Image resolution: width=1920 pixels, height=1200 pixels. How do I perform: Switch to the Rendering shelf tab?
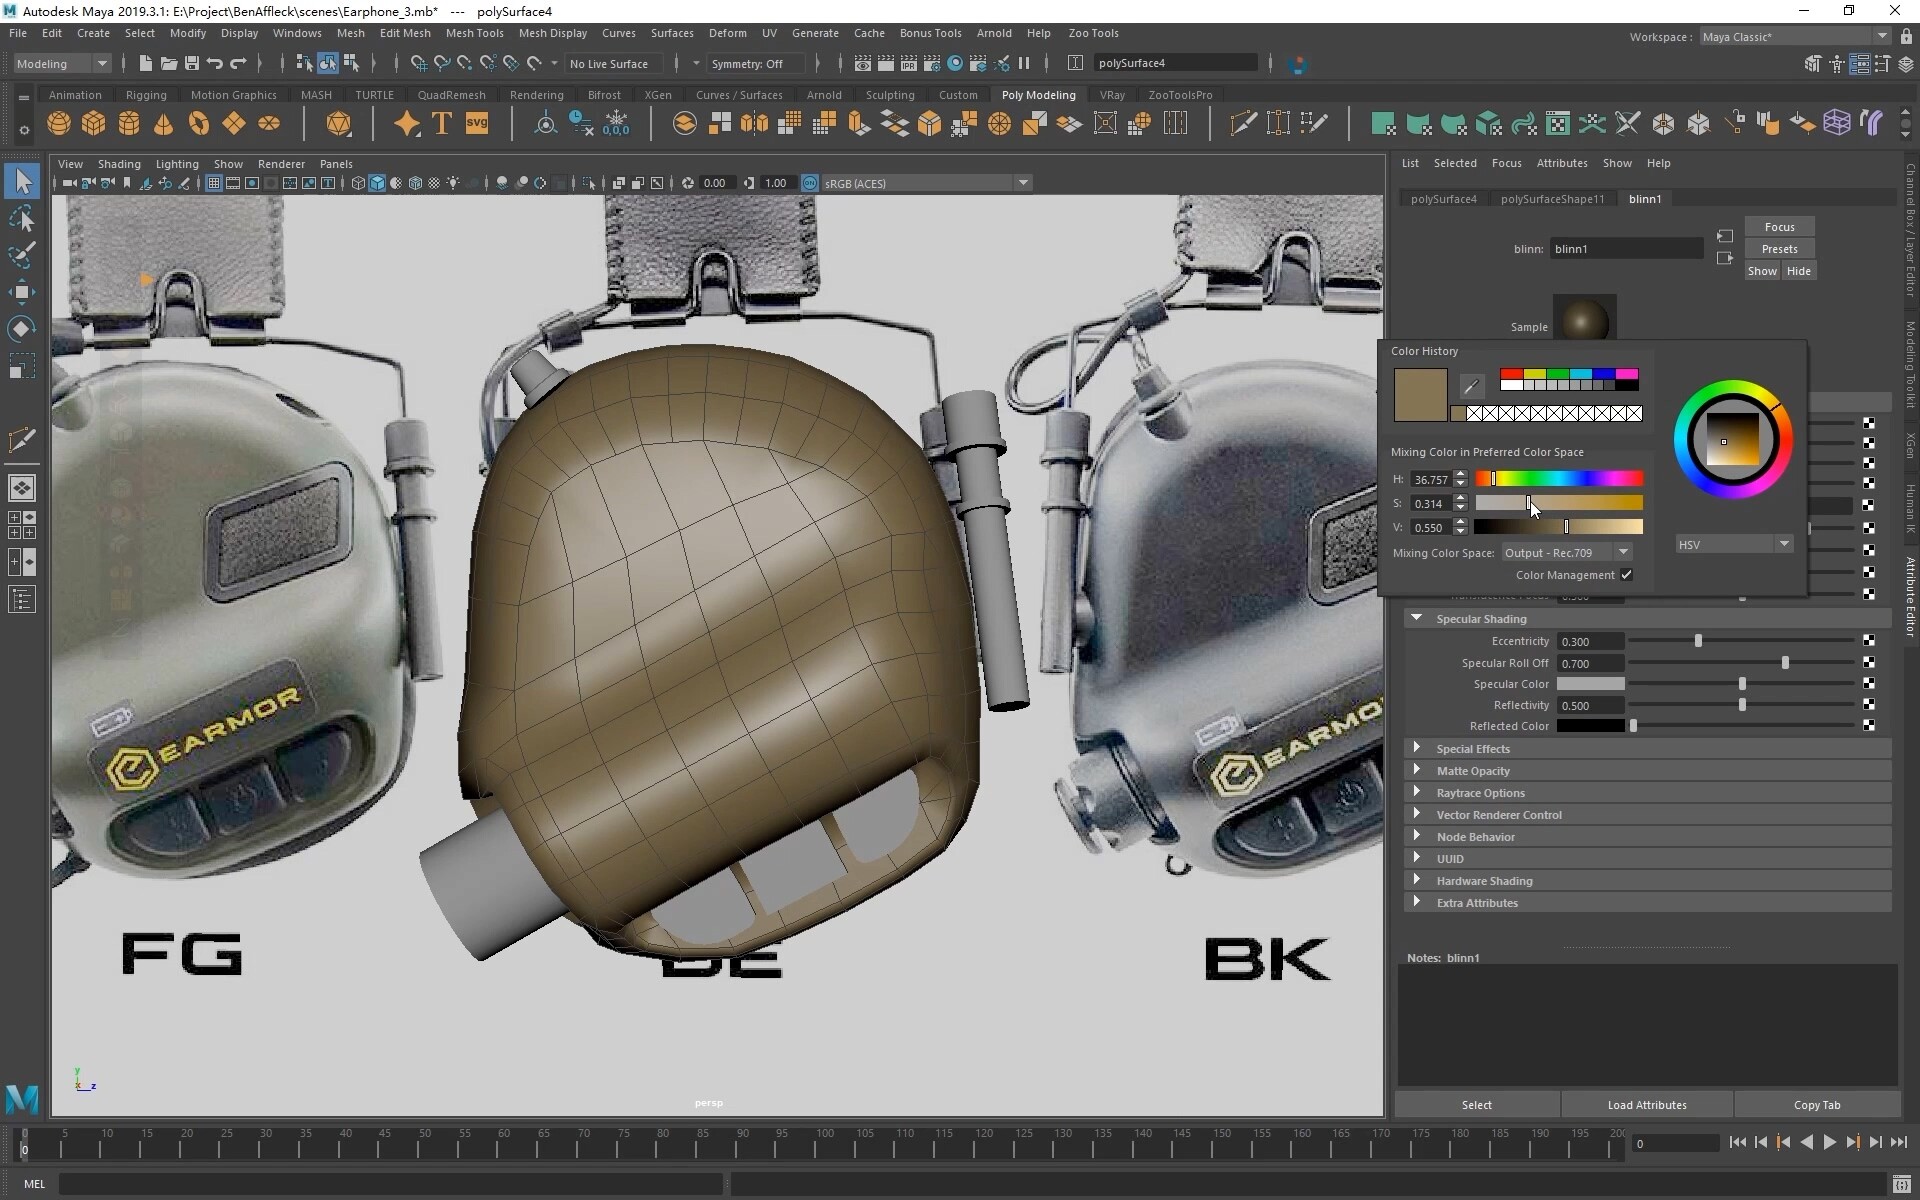pyautogui.click(x=536, y=94)
